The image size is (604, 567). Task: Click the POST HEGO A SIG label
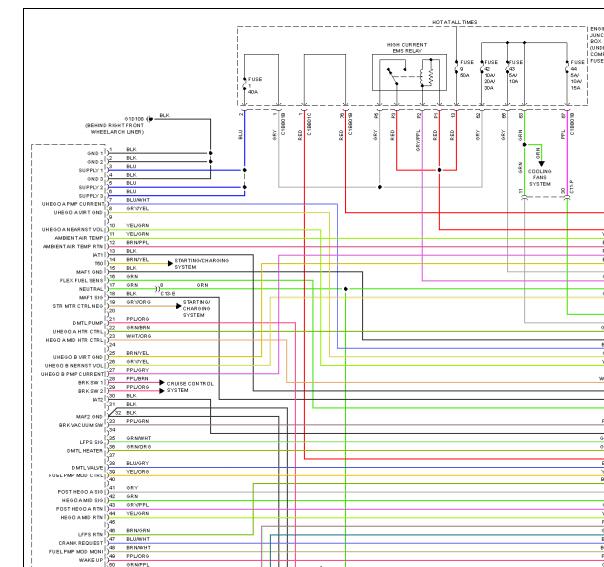81,492
